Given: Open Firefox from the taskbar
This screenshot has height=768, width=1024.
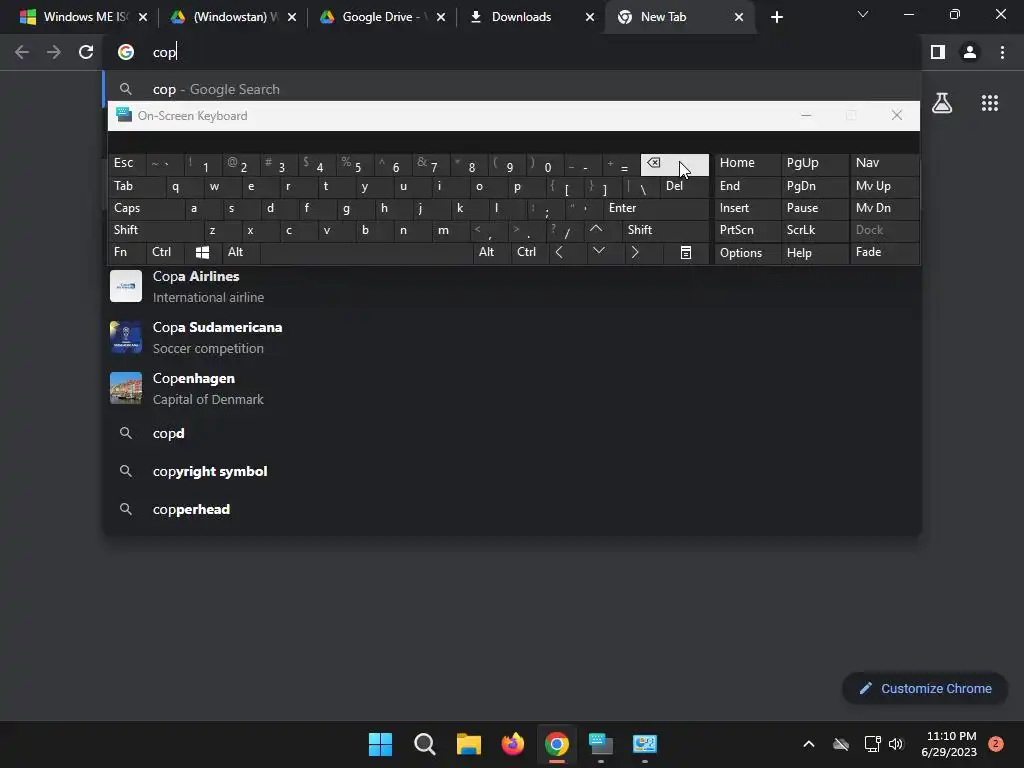Looking at the screenshot, I should pyautogui.click(x=513, y=744).
